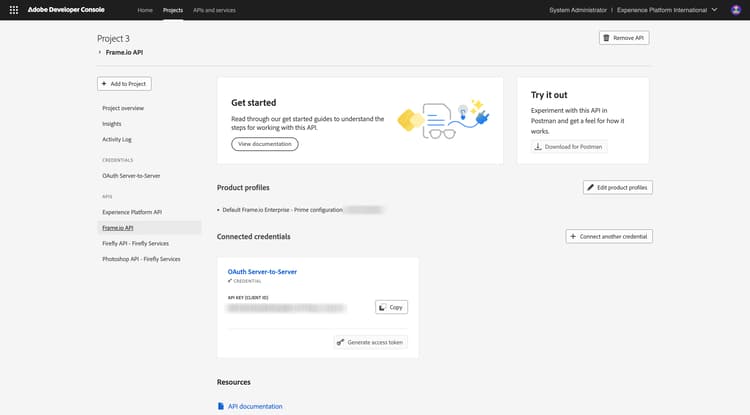The image size is (750, 415).
Task: Click the document icon next to API documentation
Action: click(221, 406)
